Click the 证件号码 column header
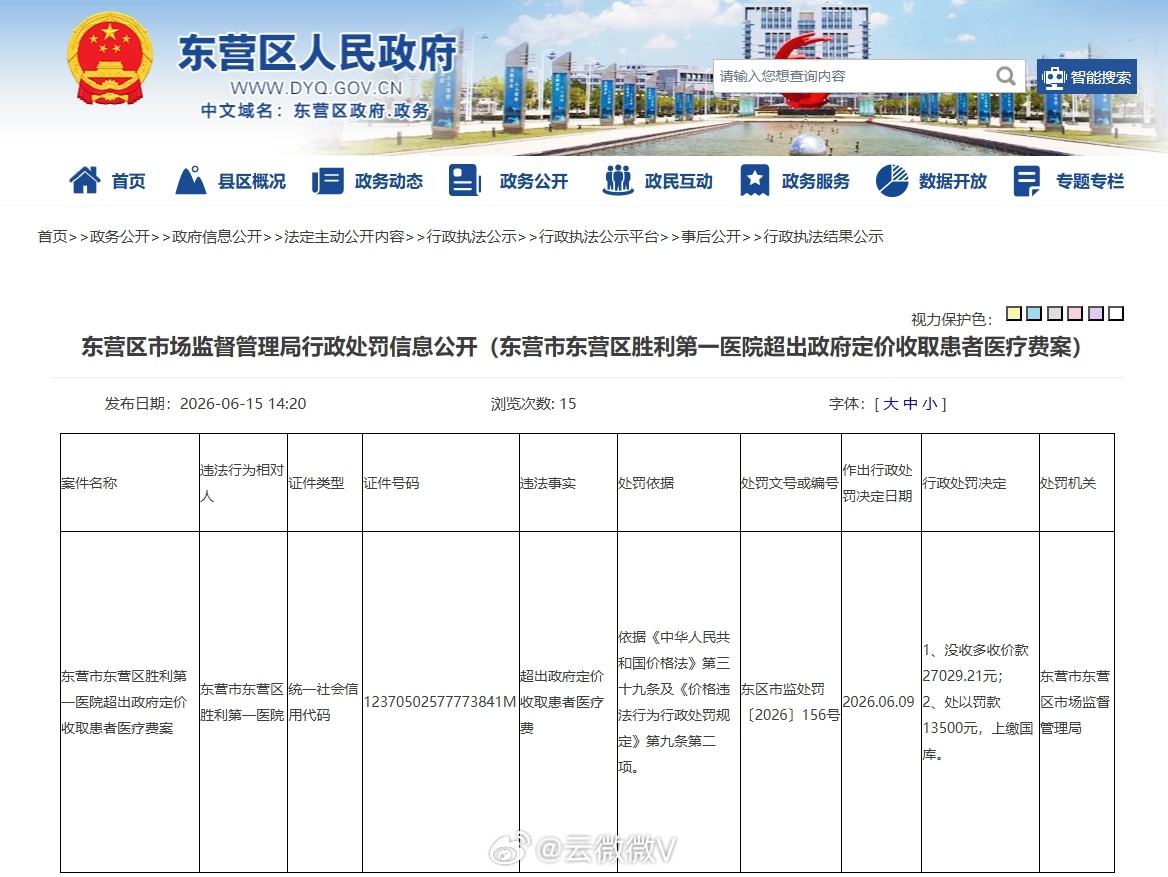The width and height of the screenshot is (1168, 877). tap(441, 483)
